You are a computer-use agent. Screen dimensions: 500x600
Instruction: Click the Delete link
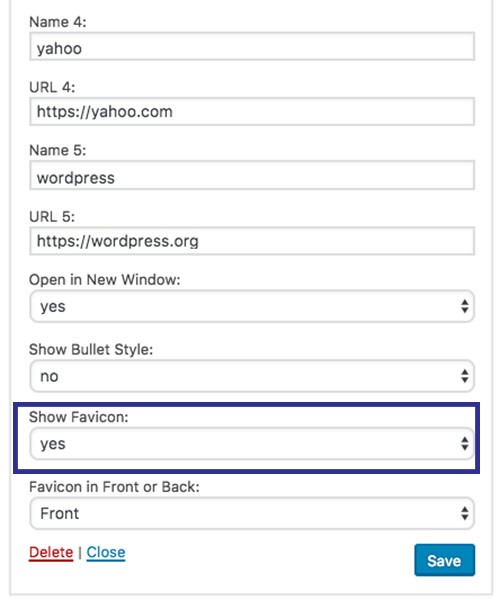point(51,552)
